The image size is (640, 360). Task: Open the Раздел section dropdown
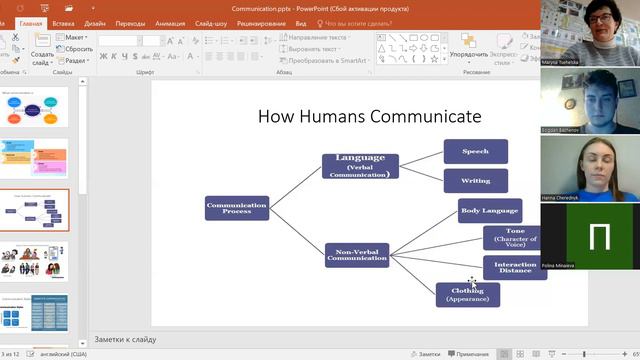pos(73,60)
